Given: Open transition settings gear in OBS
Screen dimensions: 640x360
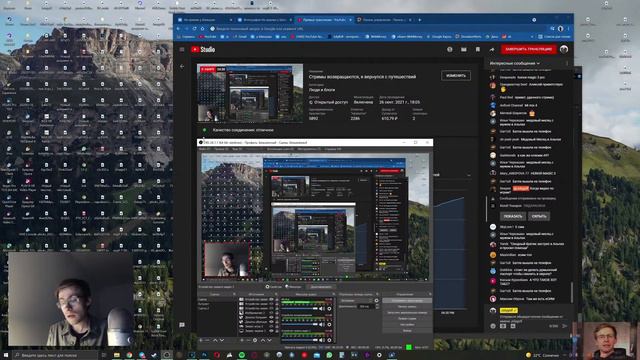Looking at the screenshot, I should click(376, 301).
